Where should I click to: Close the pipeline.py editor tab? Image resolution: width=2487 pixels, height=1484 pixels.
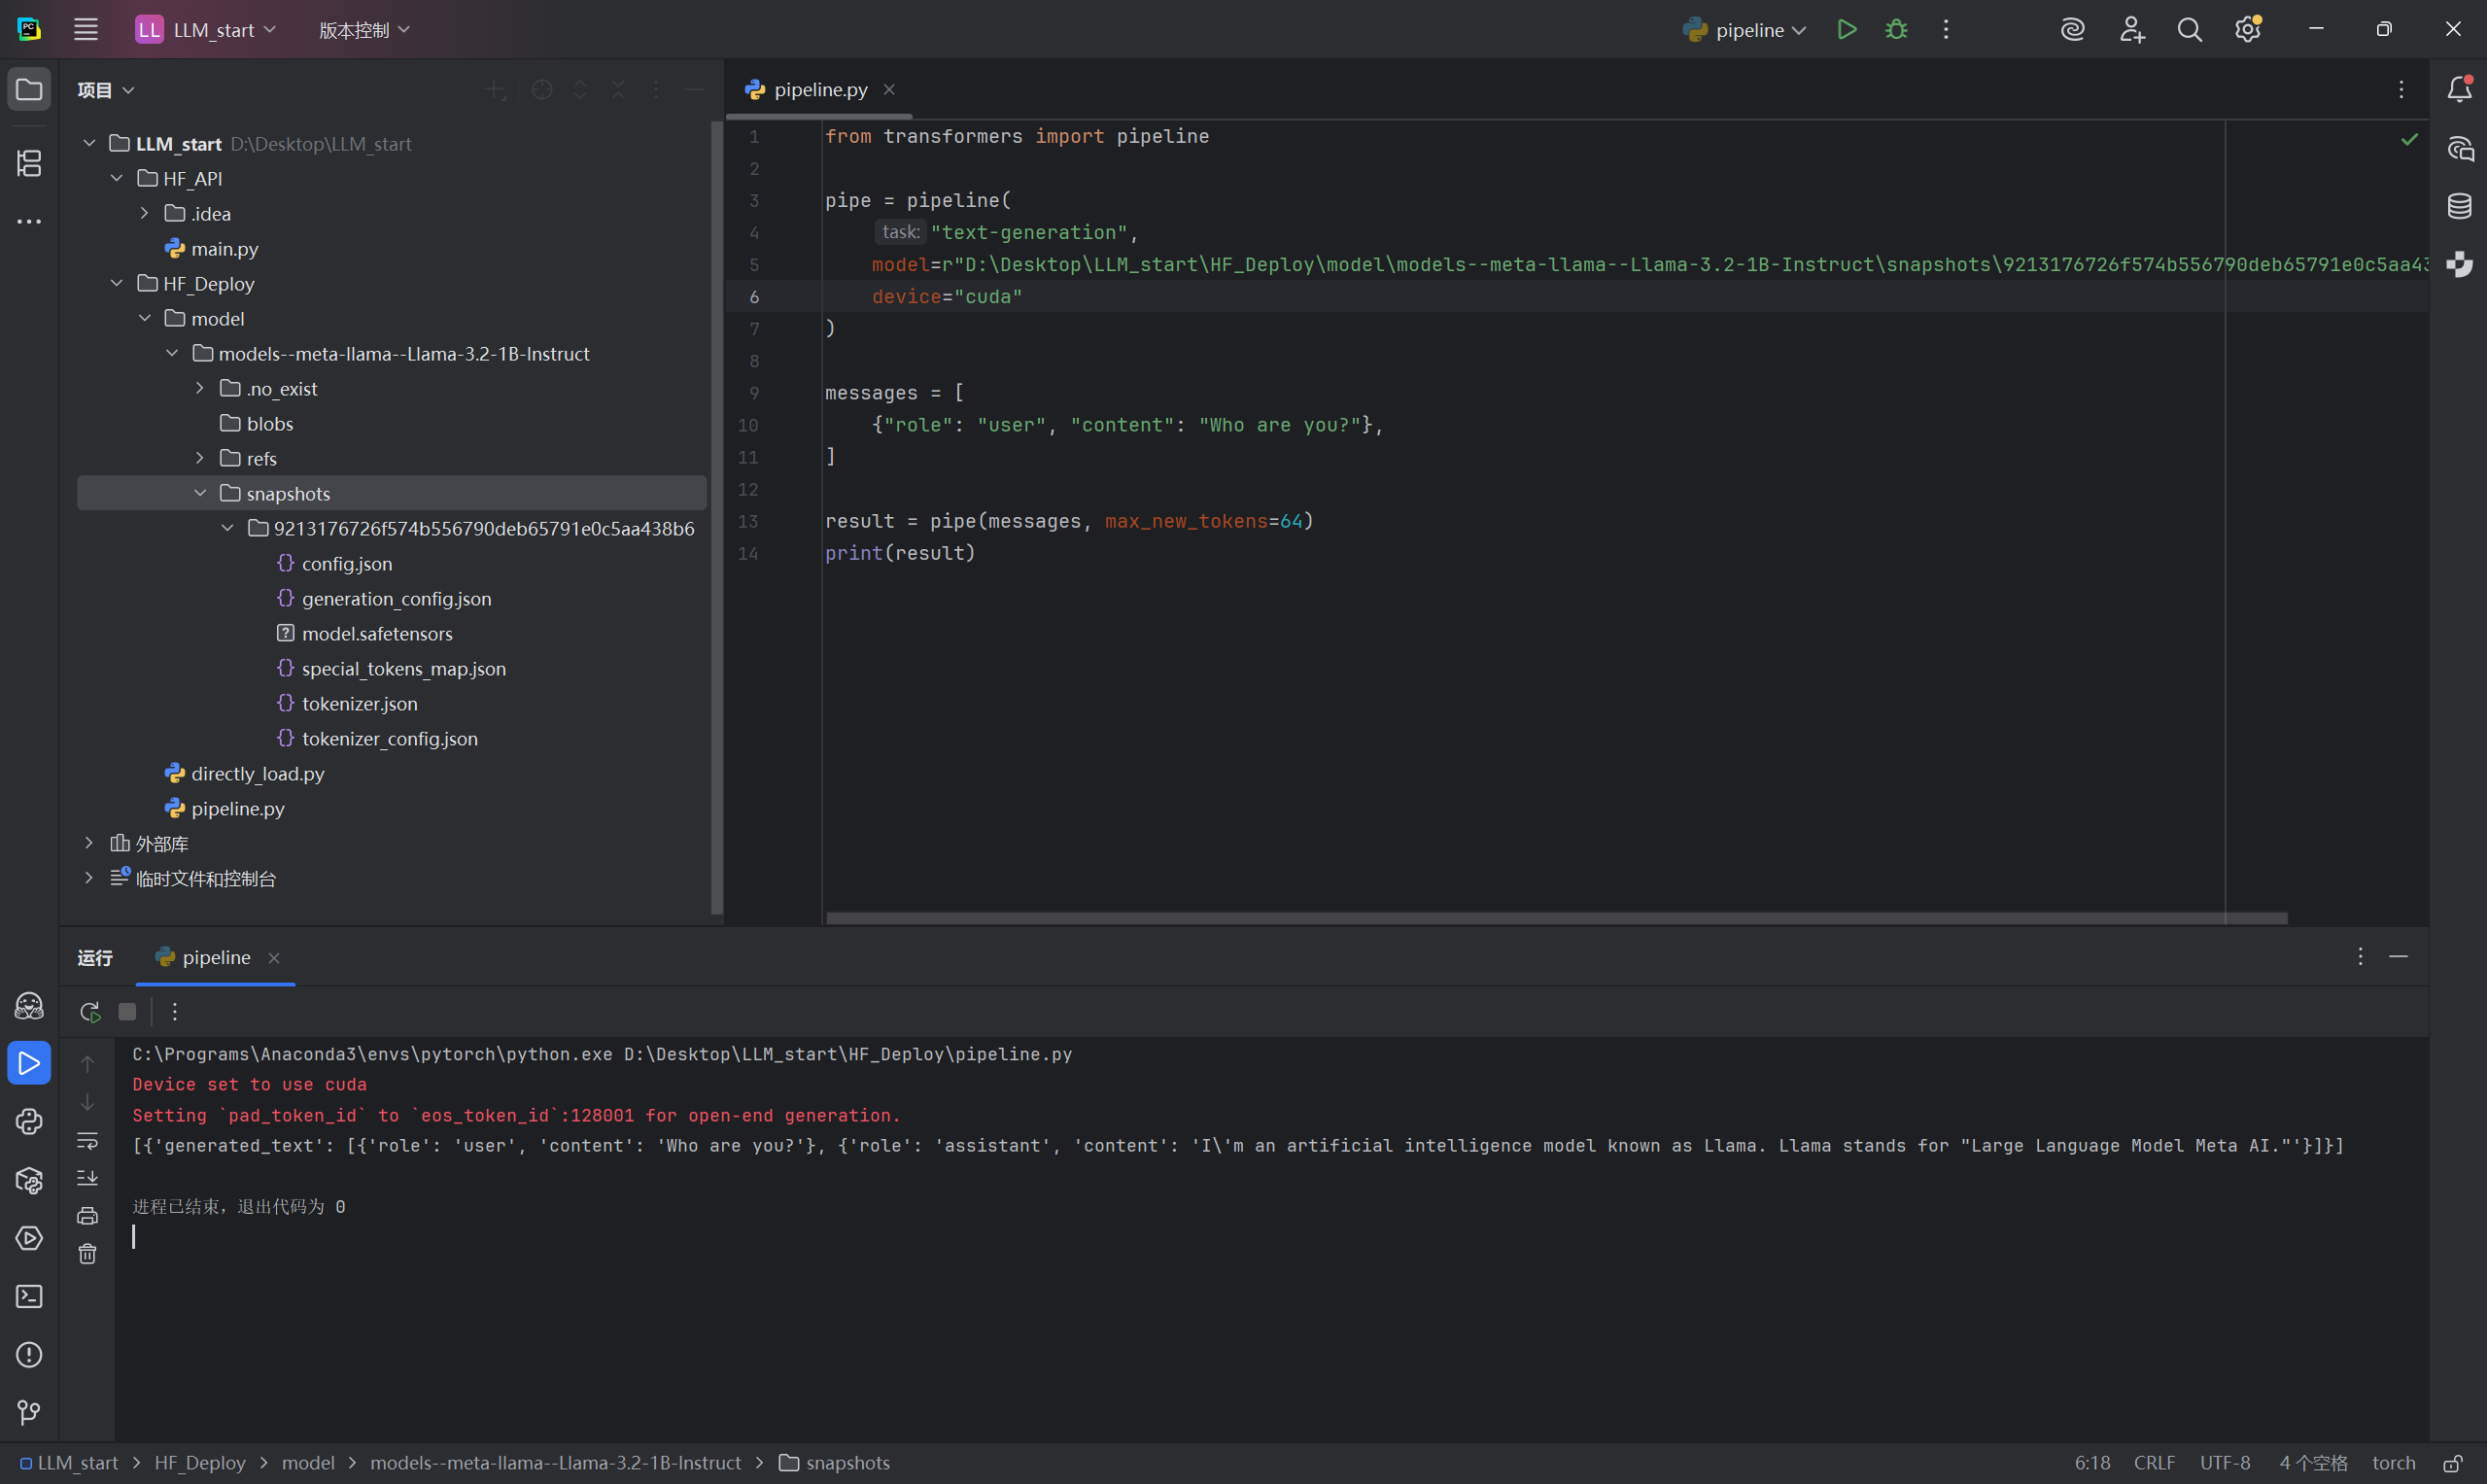point(889,90)
